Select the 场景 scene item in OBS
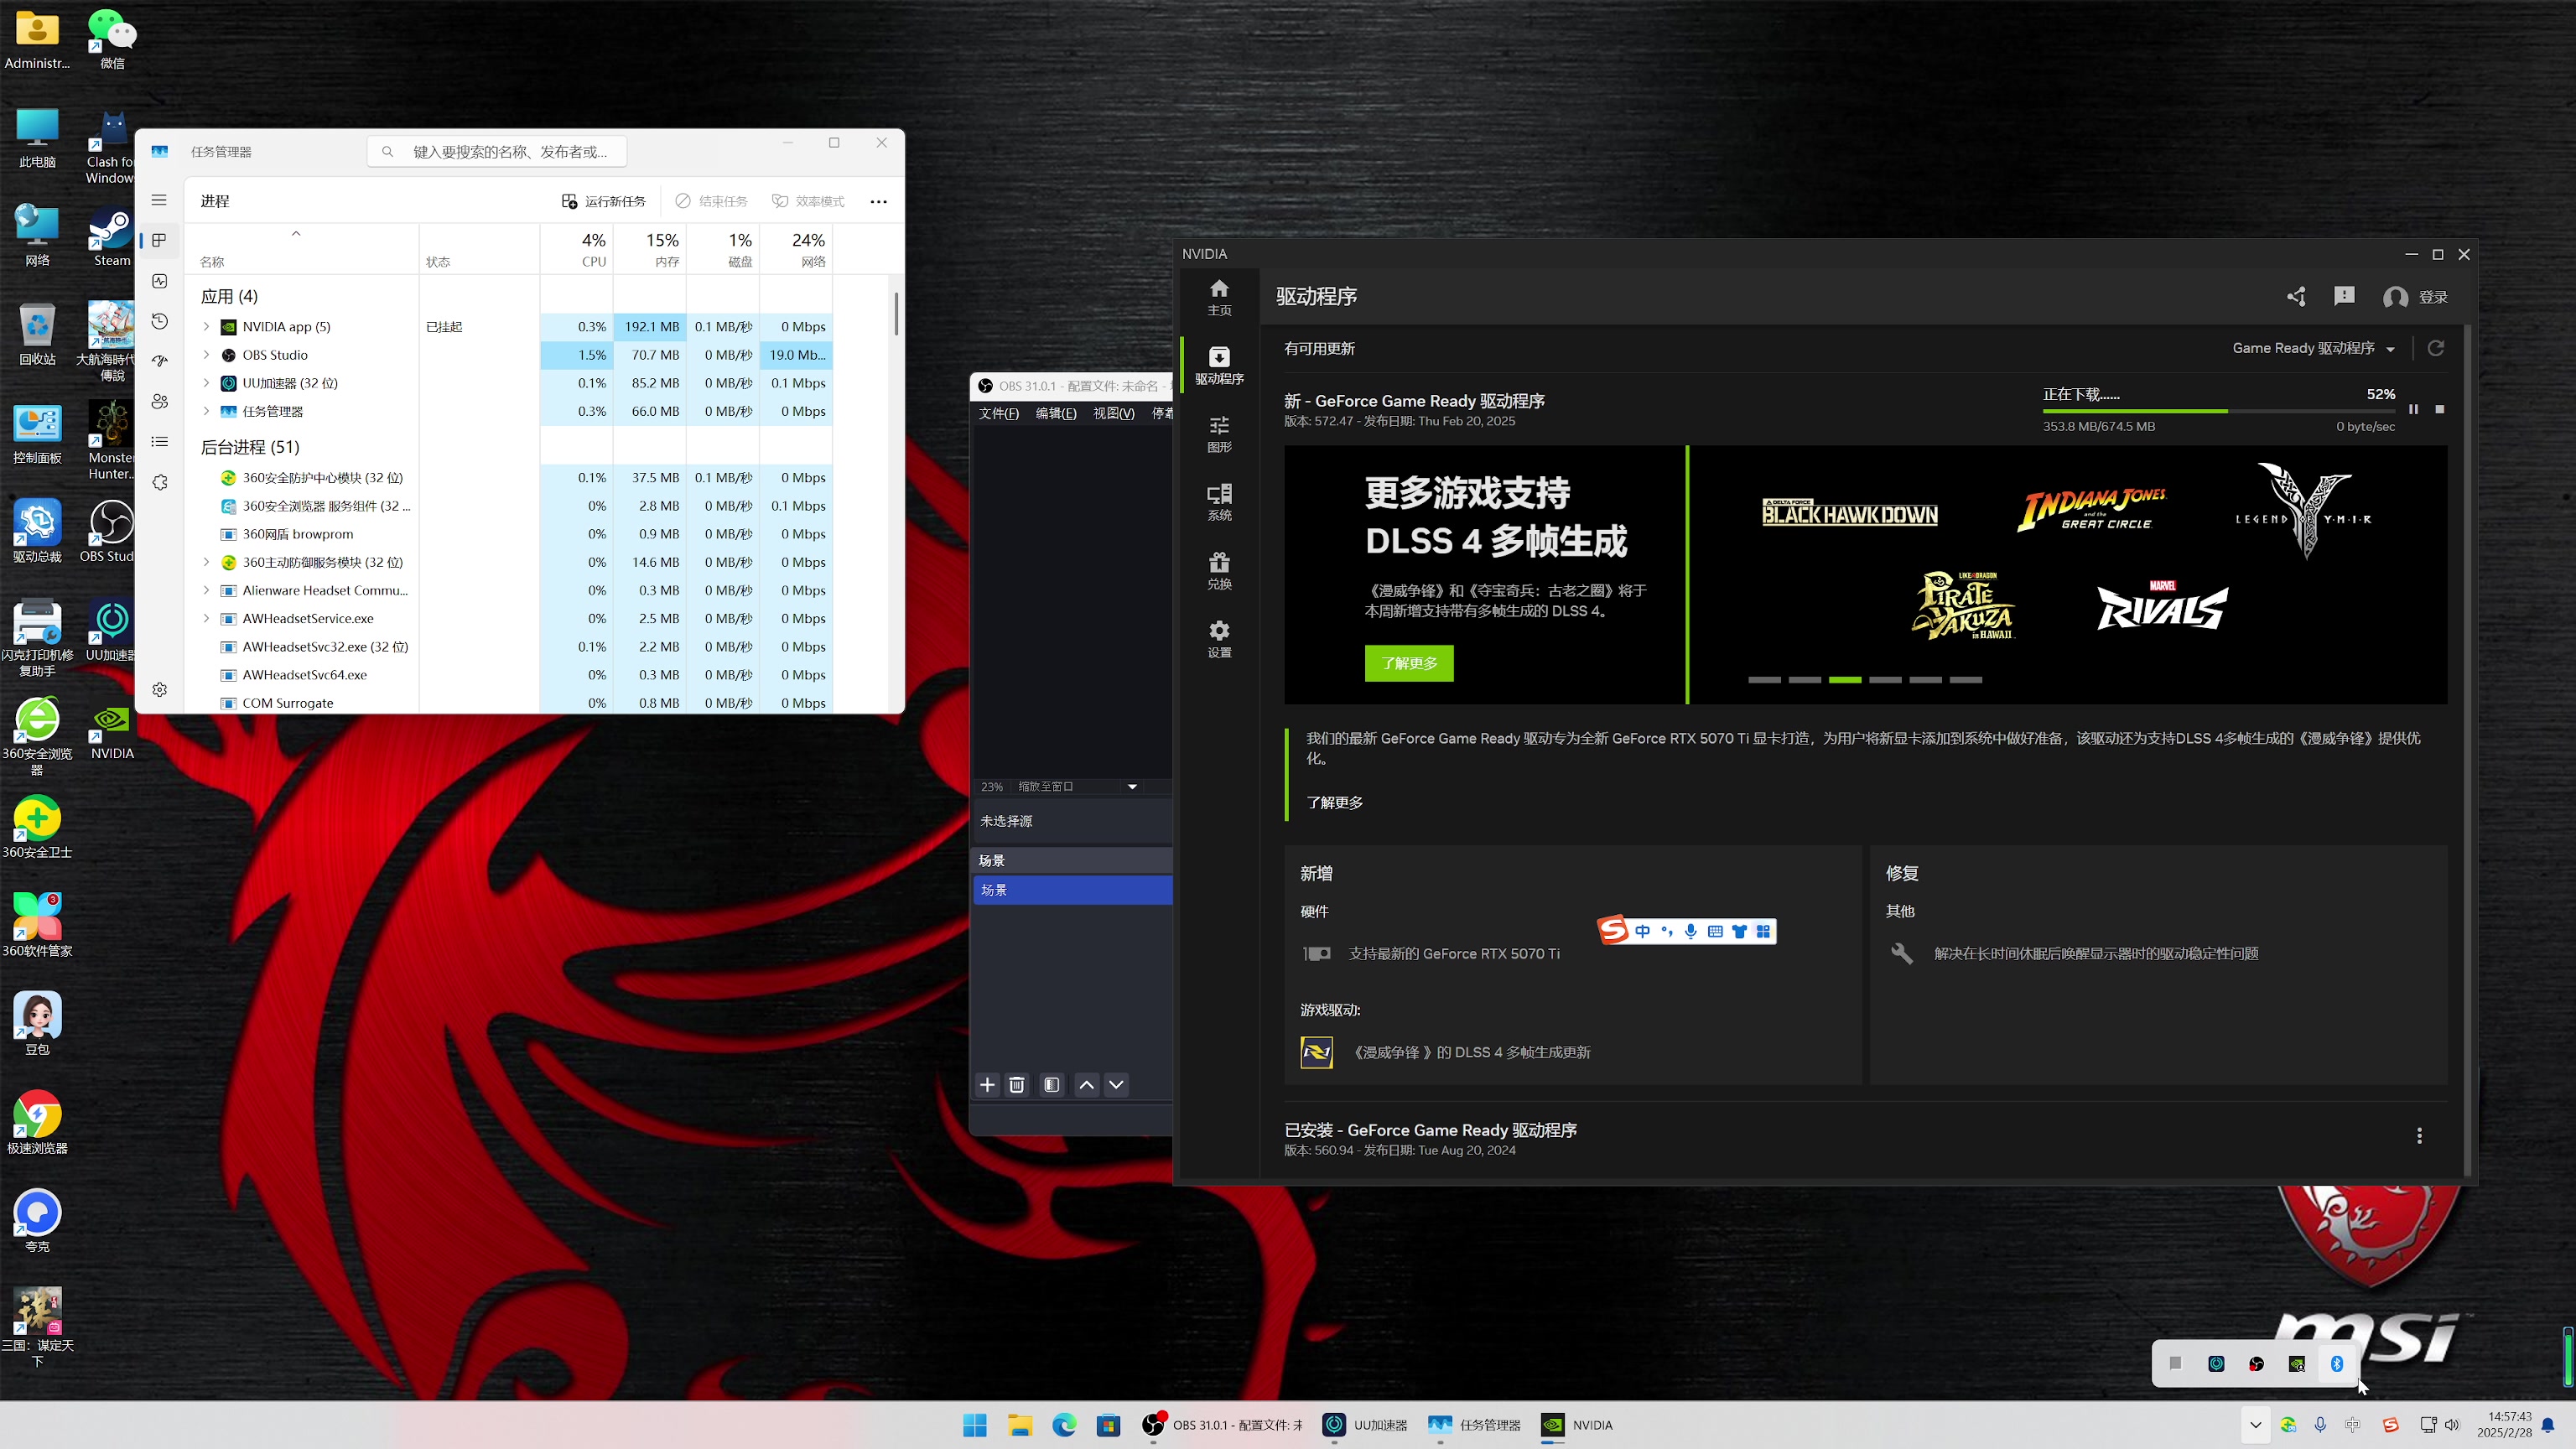Viewport: 2576px width, 1449px height. [x=1072, y=890]
